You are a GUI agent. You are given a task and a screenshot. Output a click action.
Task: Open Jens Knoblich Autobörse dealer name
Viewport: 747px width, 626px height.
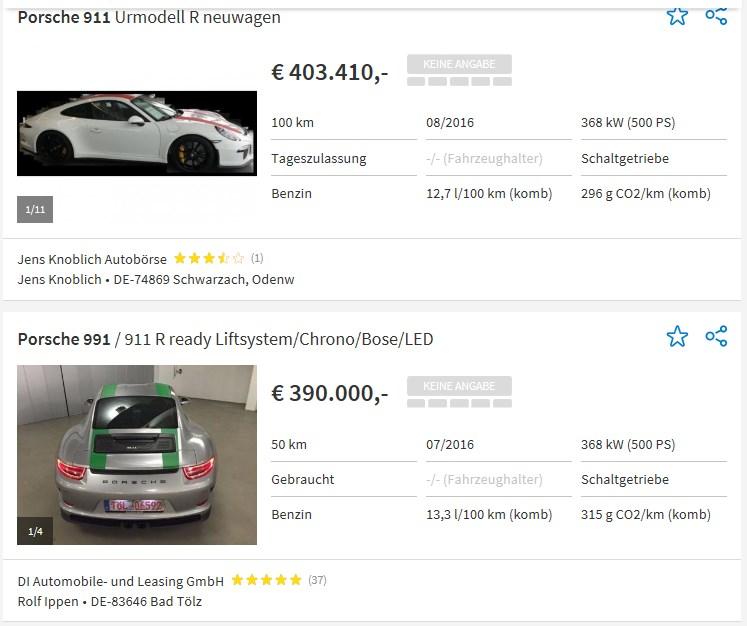(x=92, y=259)
